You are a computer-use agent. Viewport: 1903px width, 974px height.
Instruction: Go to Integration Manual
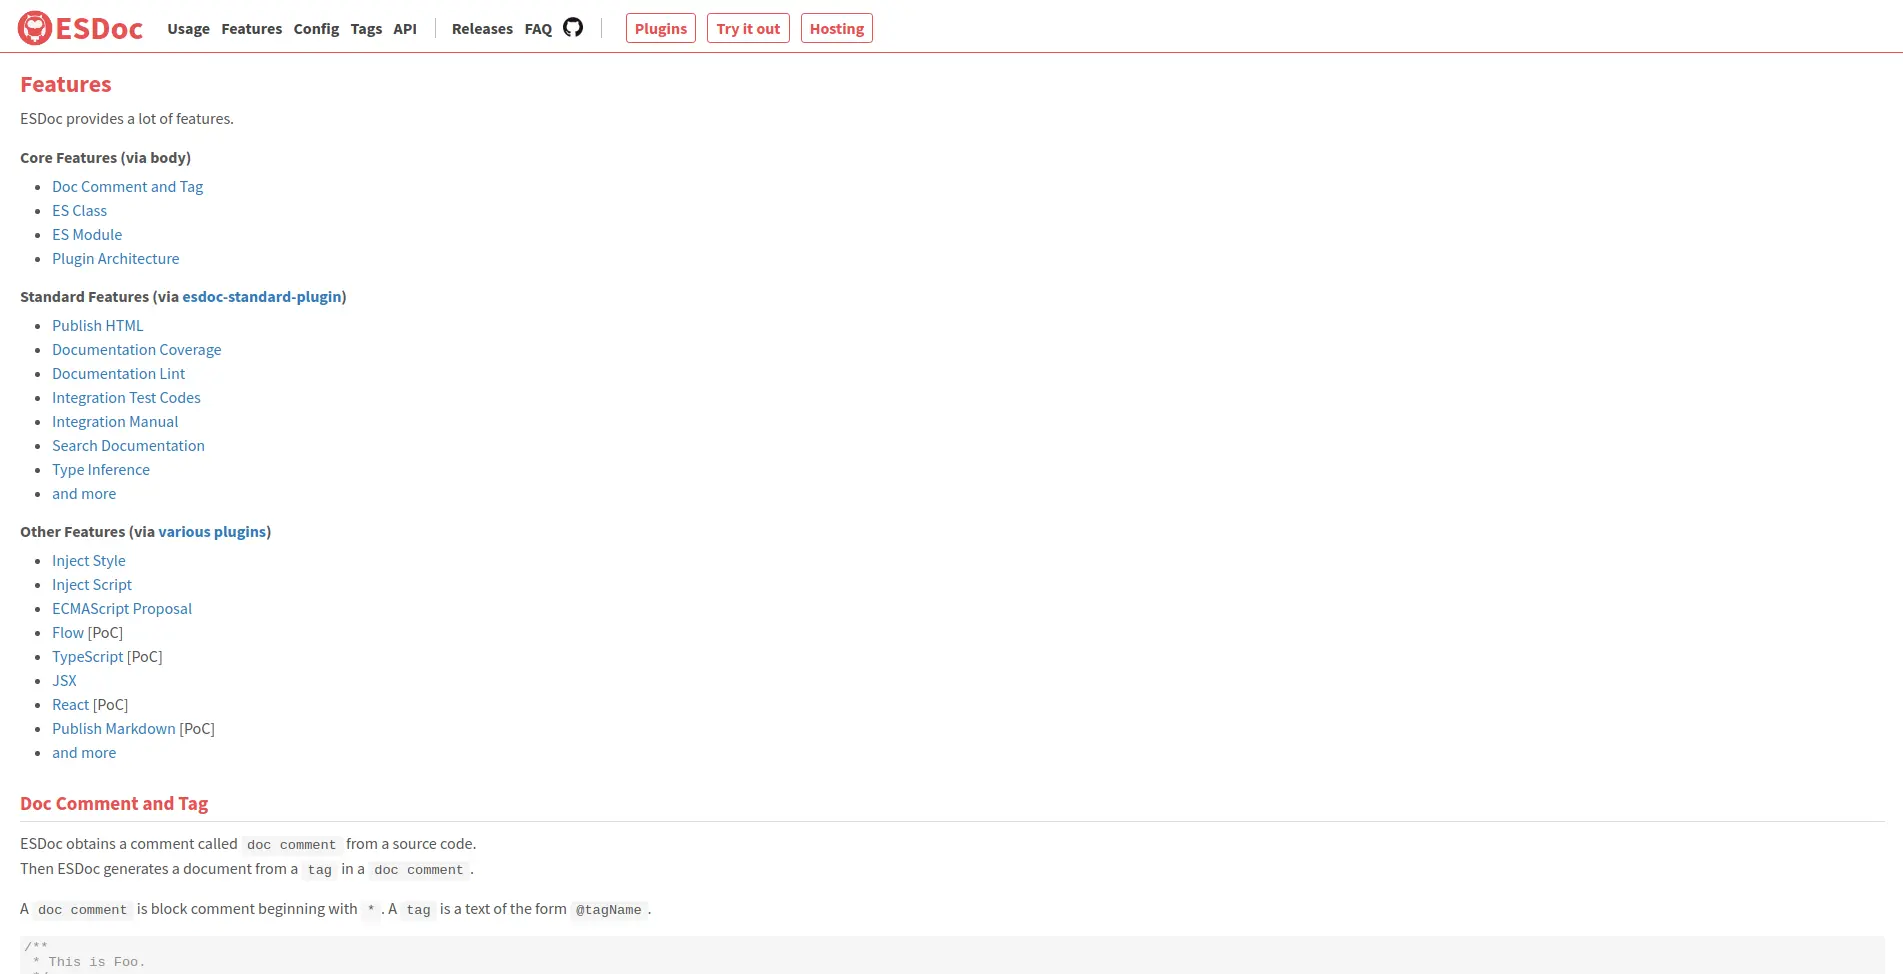tap(116, 422)
